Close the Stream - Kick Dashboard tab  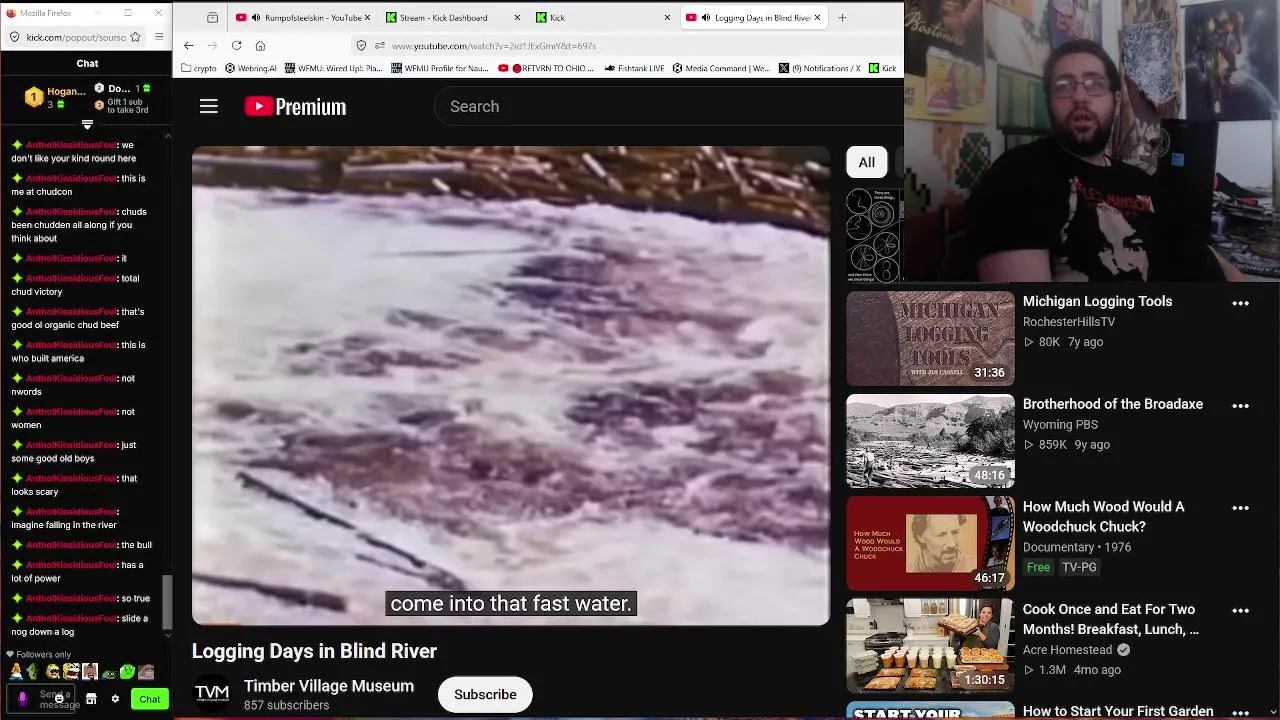tap(516, 17)
